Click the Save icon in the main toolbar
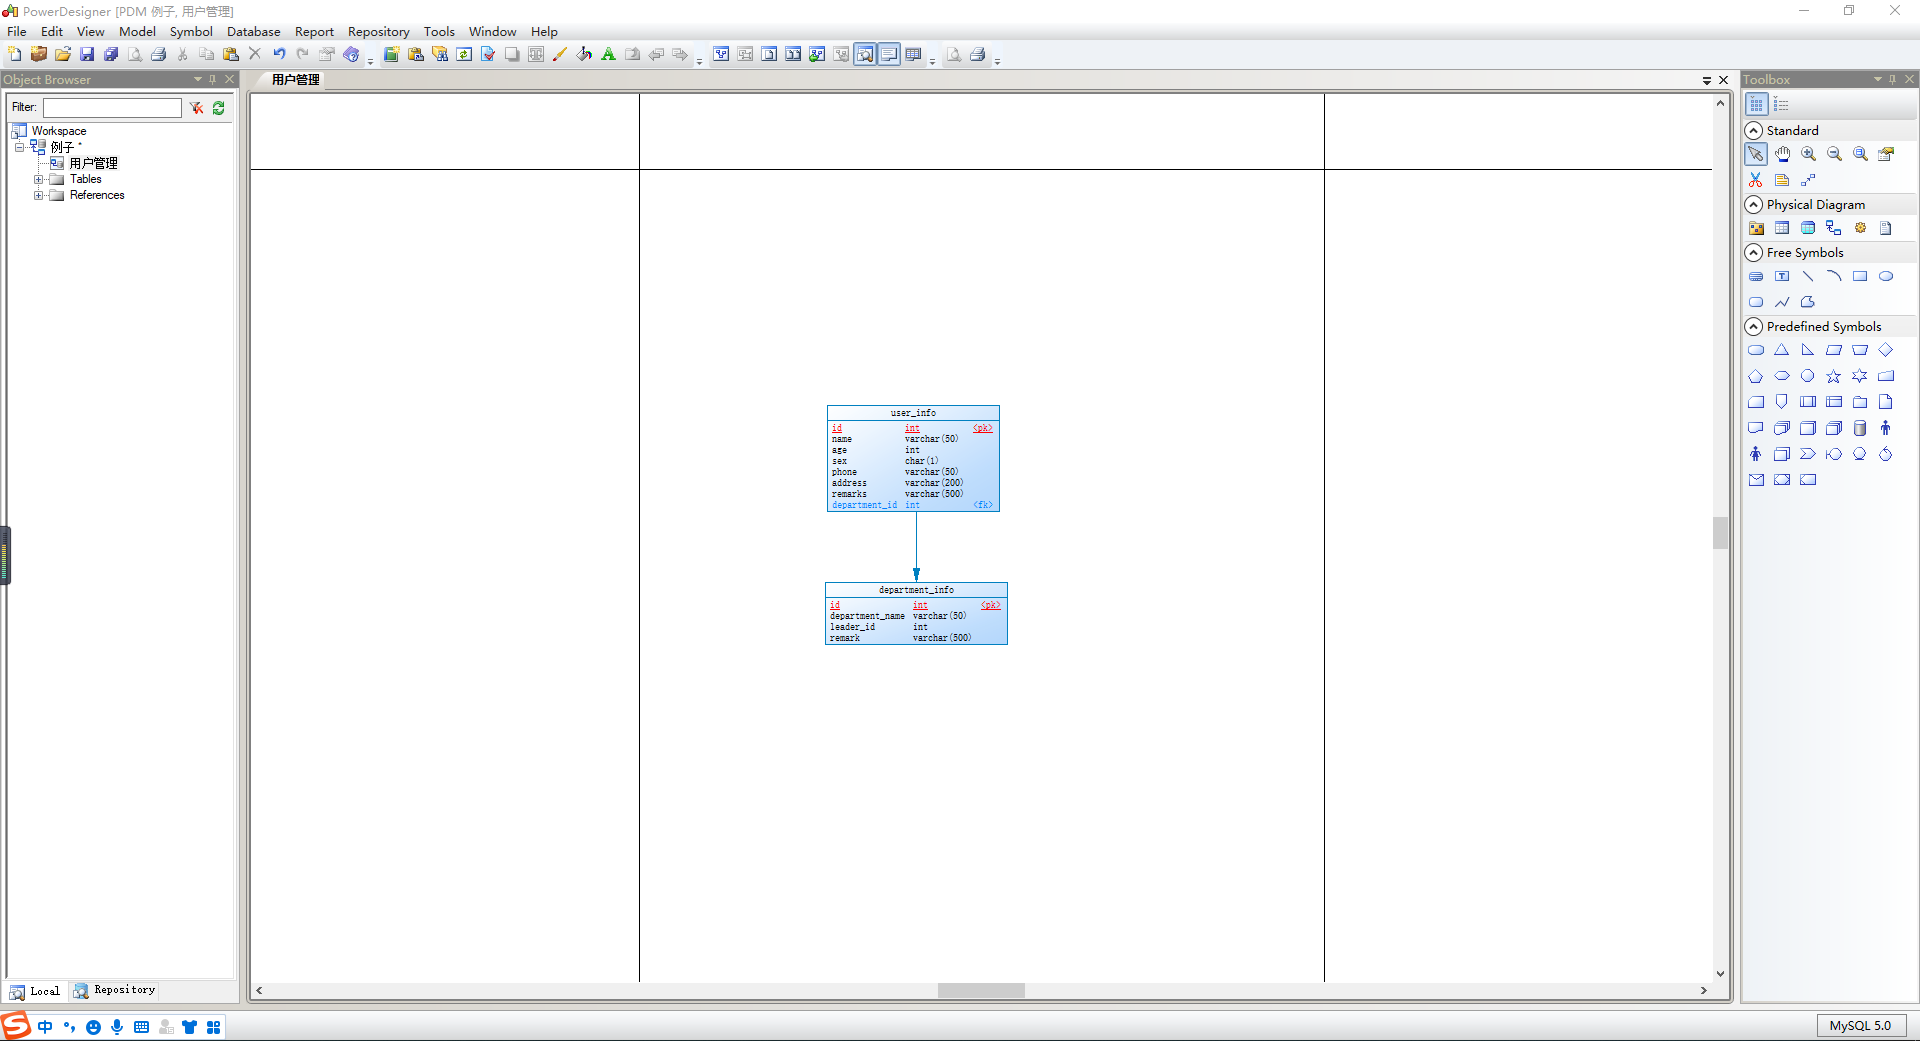 coord(87,54)
